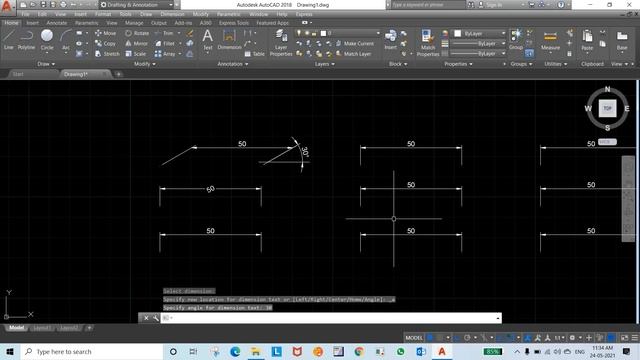Viewport: 640px width, 360px height.
Task: Open the Manage ribbon tab
Action: coord(134,23)
